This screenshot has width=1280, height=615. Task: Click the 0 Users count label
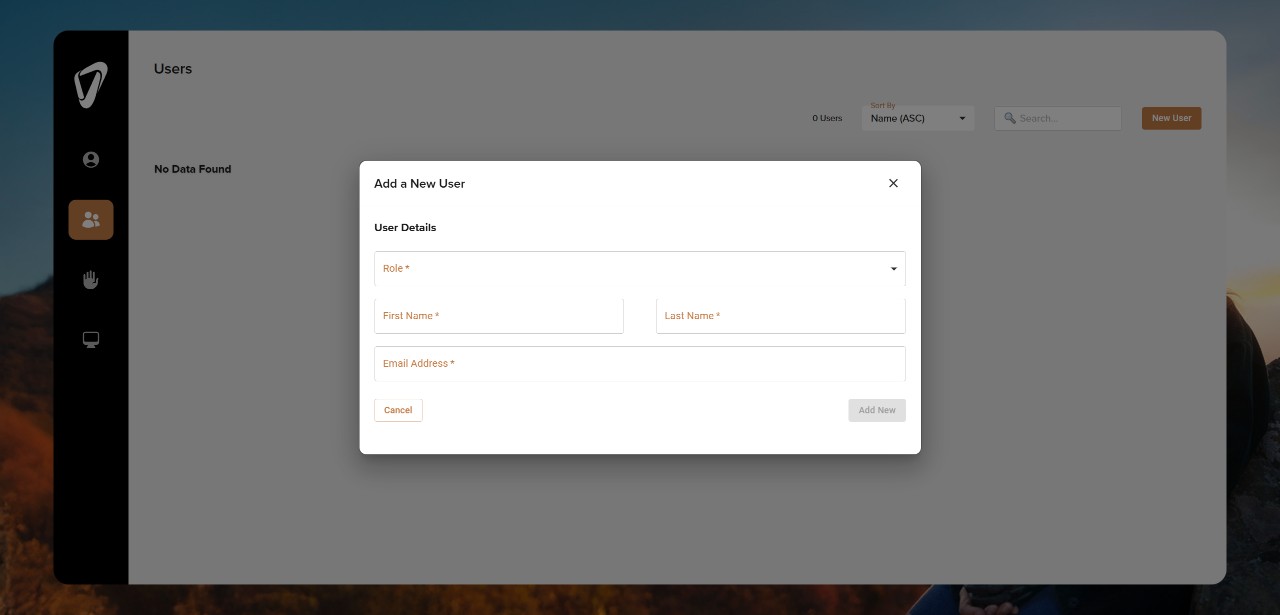827,118
